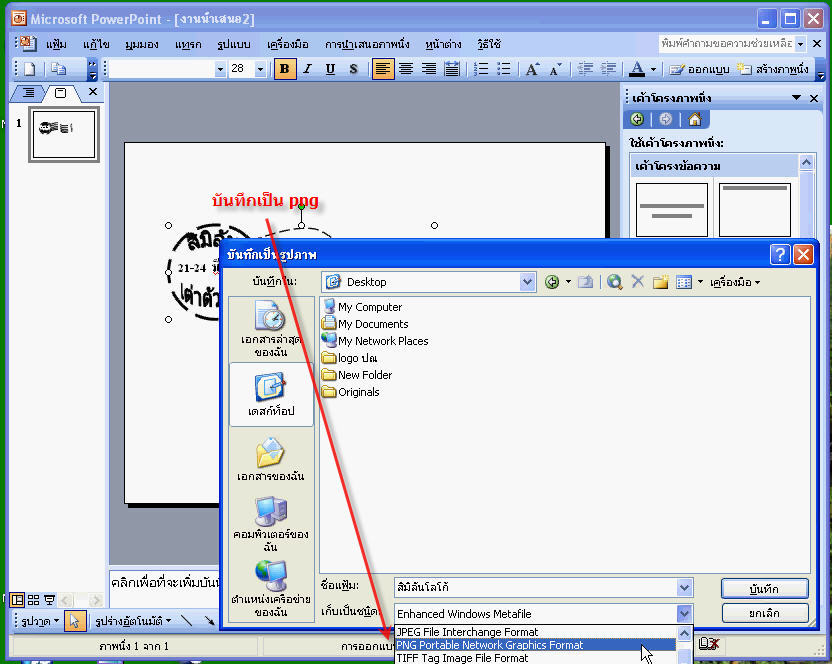Increase the font size
This screenshot has height=664, width=832.
point(532,69)
